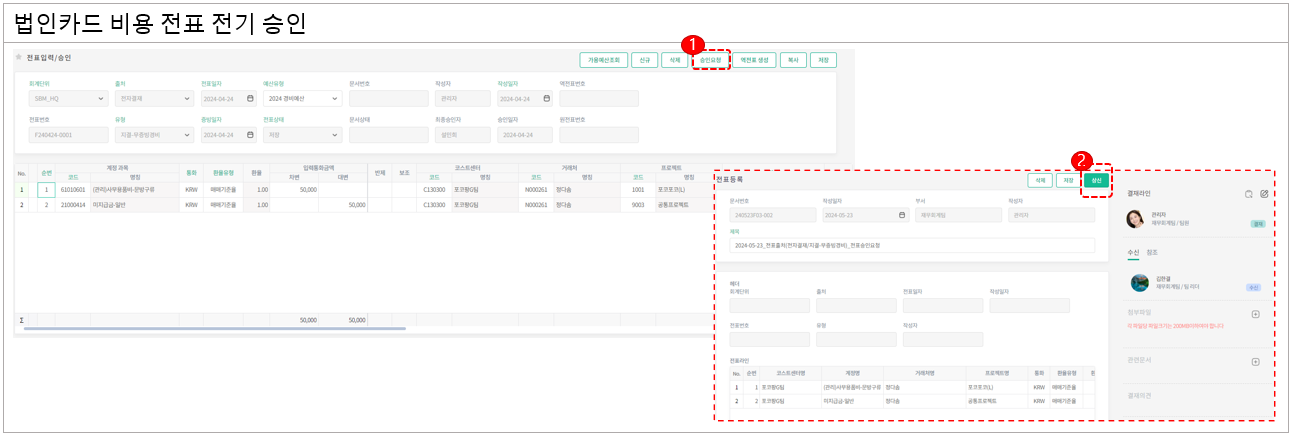1293x436 pixels.
Task: Expand the 전표상태 저장 dropdown
Action: 333,134
